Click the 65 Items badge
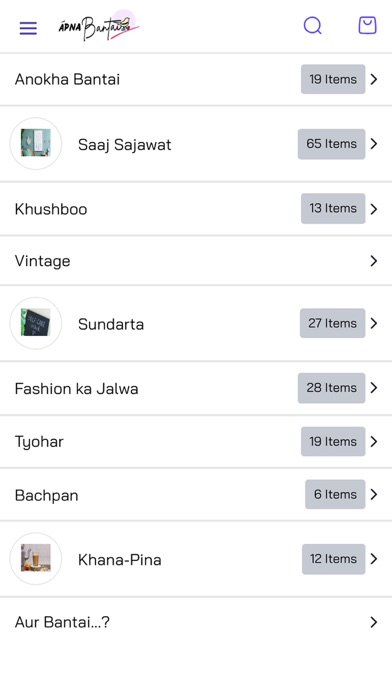 [x=332, y=144]
